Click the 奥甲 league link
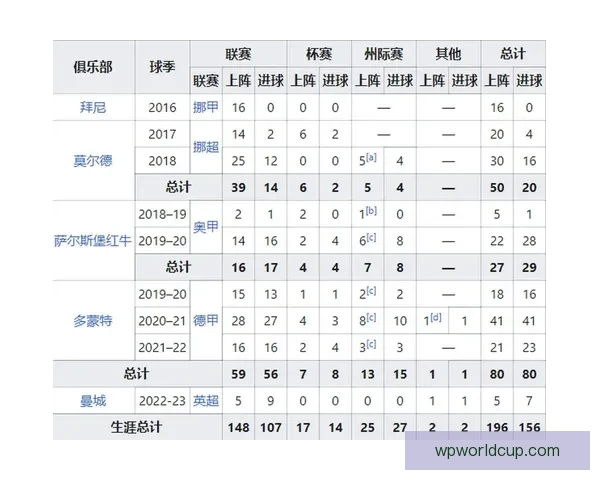Screen dimensions: 600x480 [206, 227]
